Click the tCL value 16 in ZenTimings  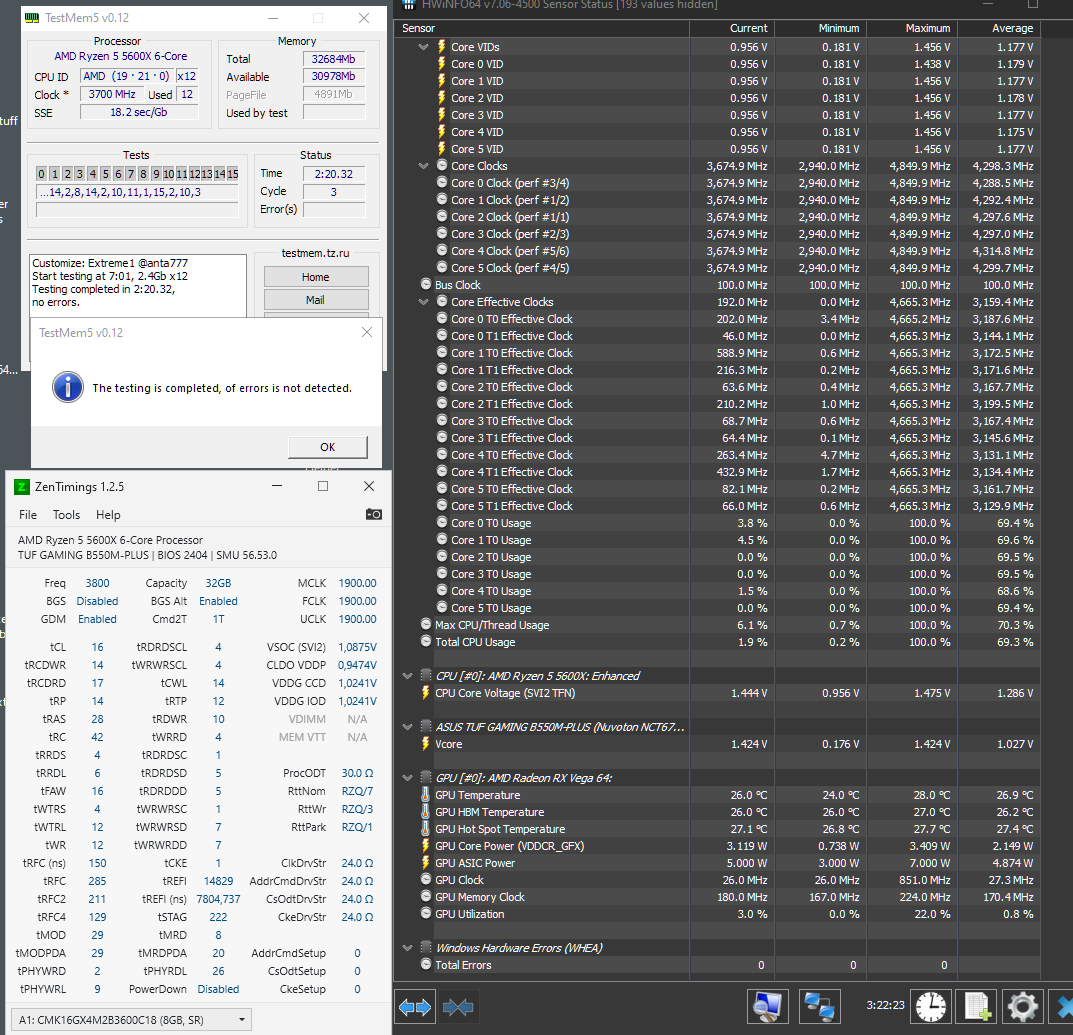point(98,647)
